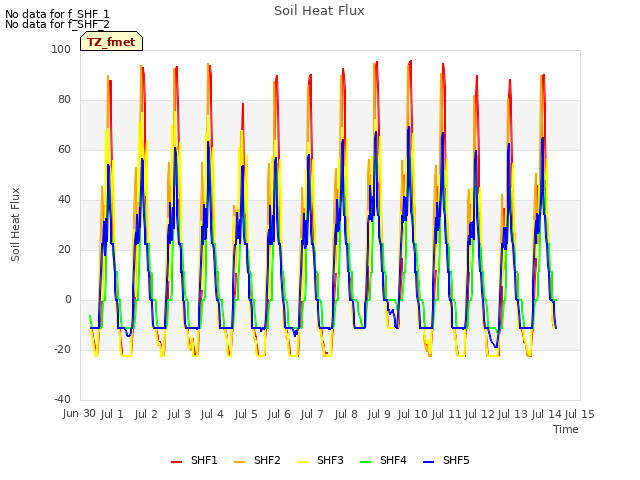Click the Jul 8 x-axis tick label
This screenshot has height=480, width=640.
[x=346, y=414]
